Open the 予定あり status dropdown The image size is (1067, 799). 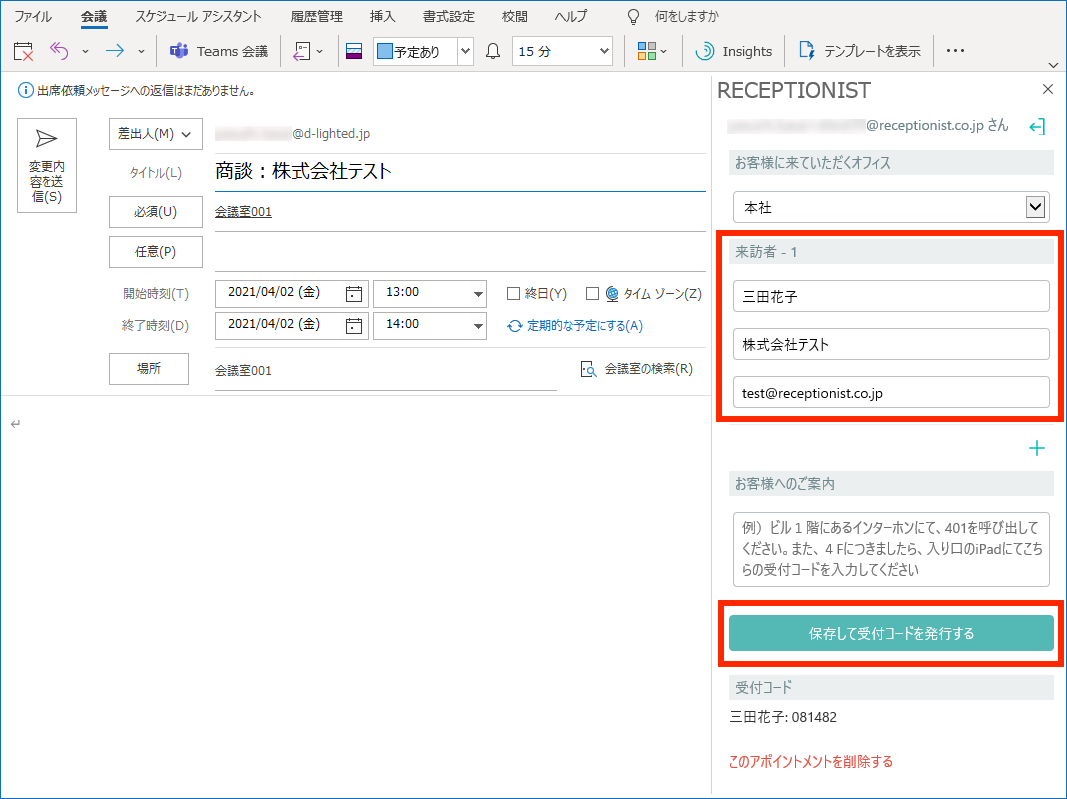pyautogui.click(x=465, y=51)
